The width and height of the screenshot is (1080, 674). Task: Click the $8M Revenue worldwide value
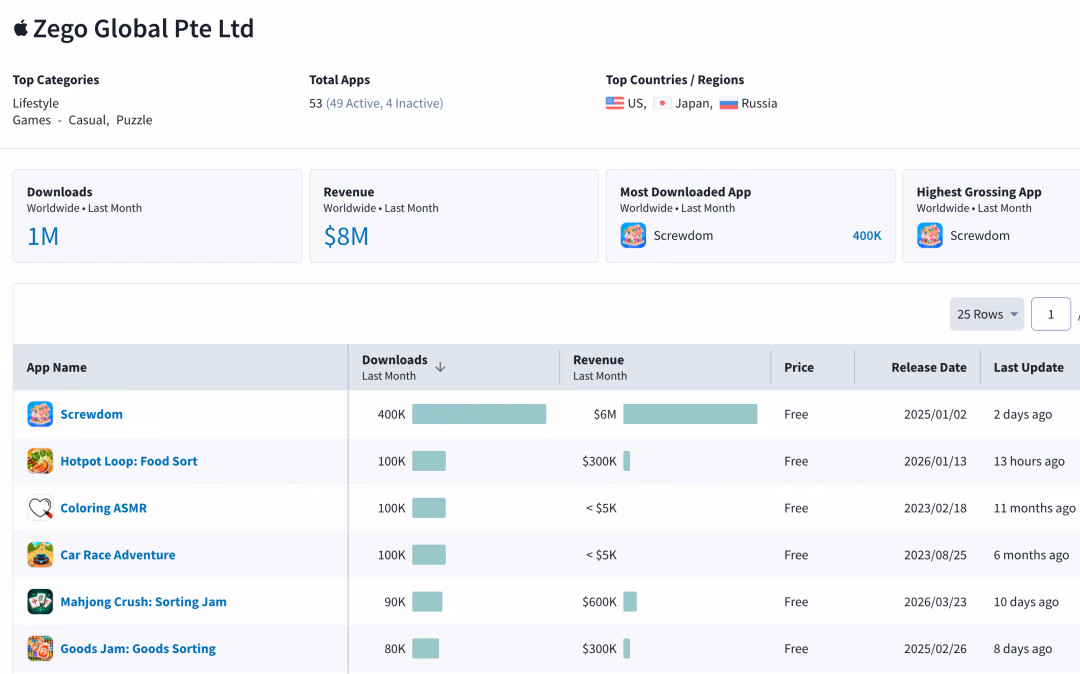click(346, 236)
